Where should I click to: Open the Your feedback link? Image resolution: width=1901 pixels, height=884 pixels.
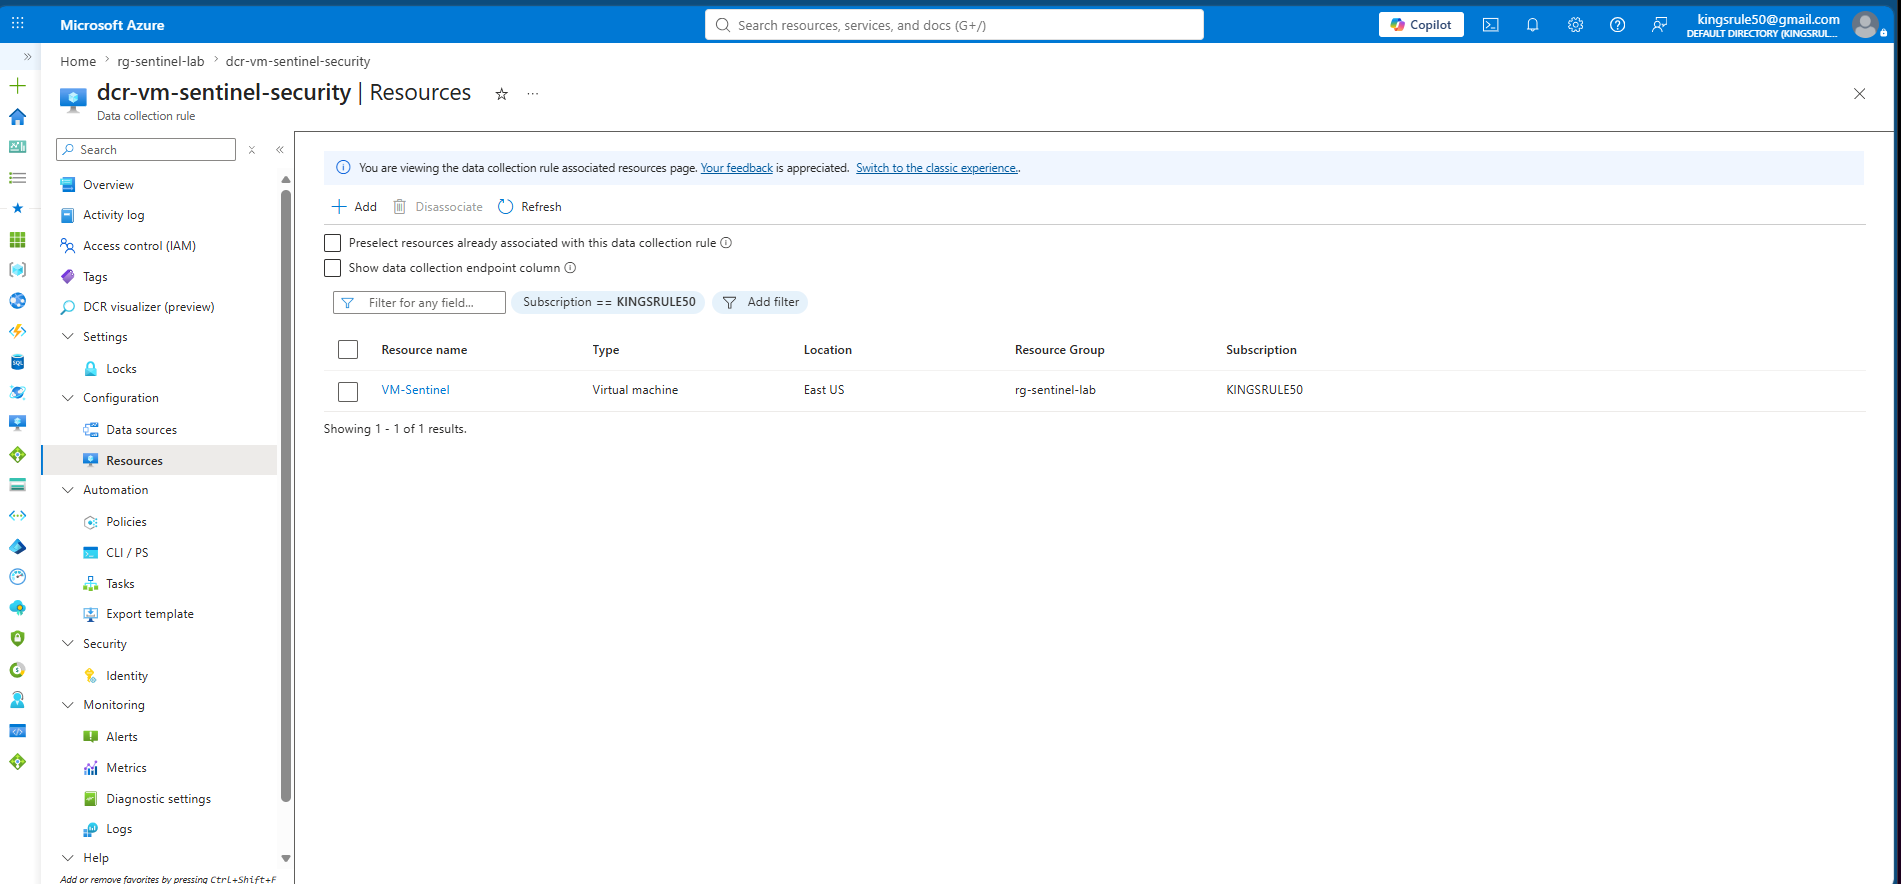736,168
